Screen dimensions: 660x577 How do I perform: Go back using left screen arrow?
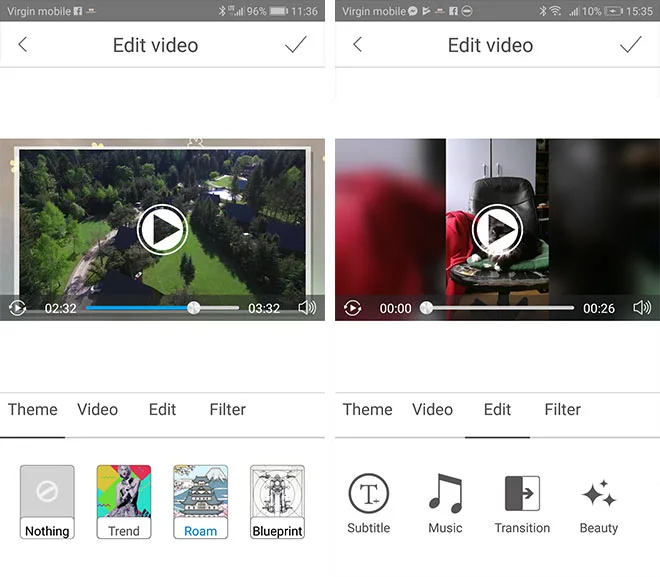point(23,45)
